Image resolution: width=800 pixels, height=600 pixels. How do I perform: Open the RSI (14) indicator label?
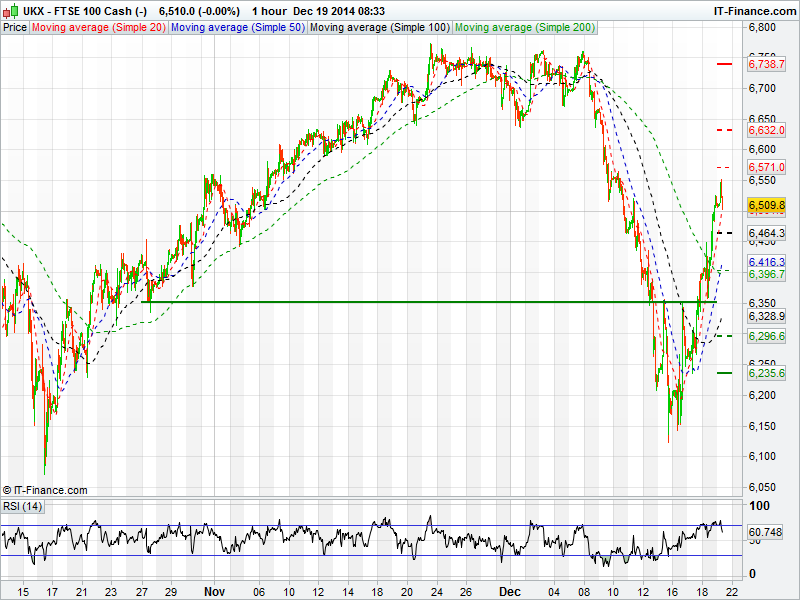22,506
